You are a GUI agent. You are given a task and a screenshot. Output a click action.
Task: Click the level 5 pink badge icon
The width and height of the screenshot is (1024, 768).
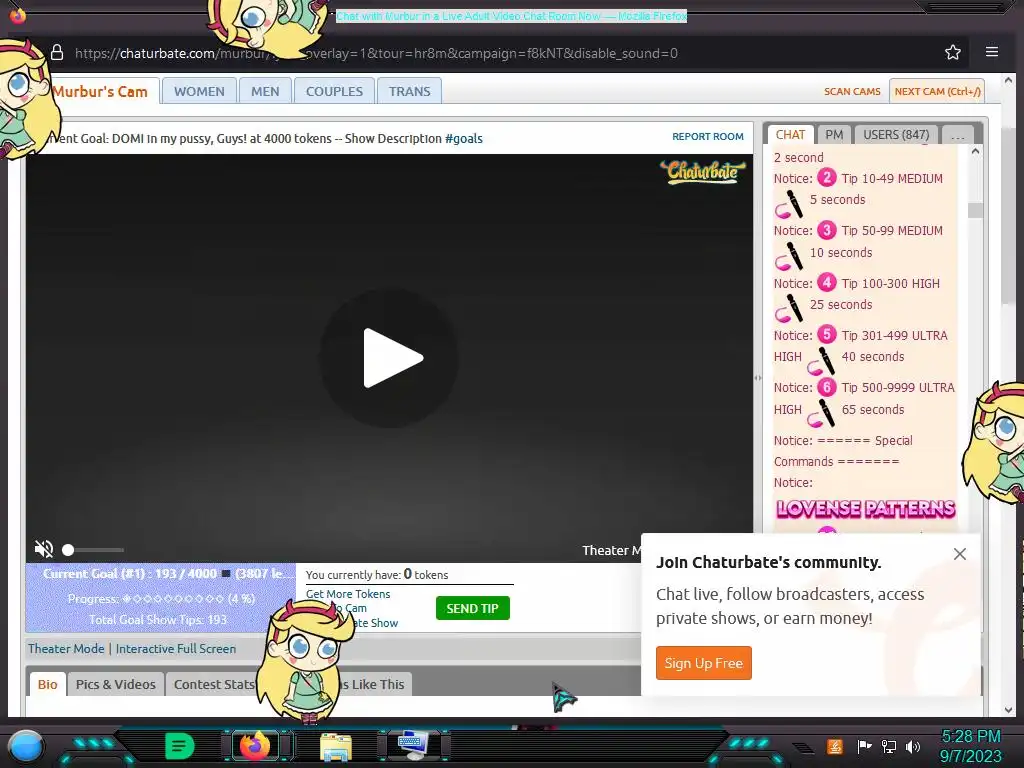pos(827,334)
